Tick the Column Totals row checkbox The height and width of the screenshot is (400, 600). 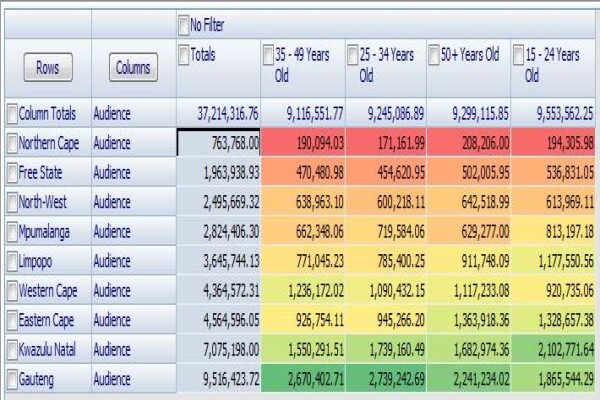[x=12, y=114]
